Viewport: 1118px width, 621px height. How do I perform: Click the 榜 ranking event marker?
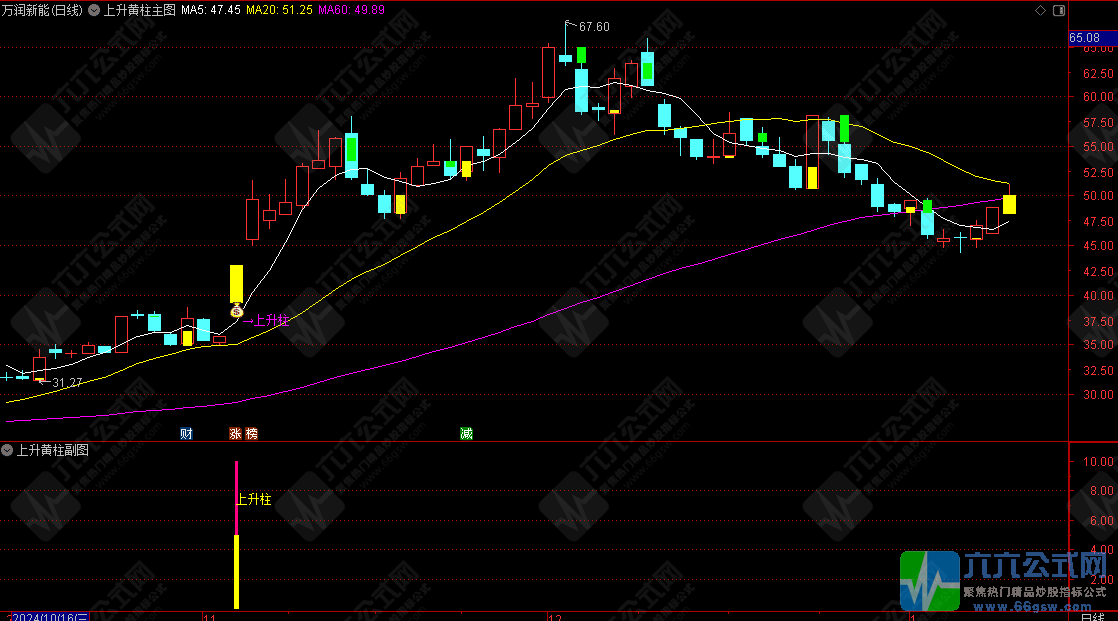pyautogui.click(x=251, y=433)
